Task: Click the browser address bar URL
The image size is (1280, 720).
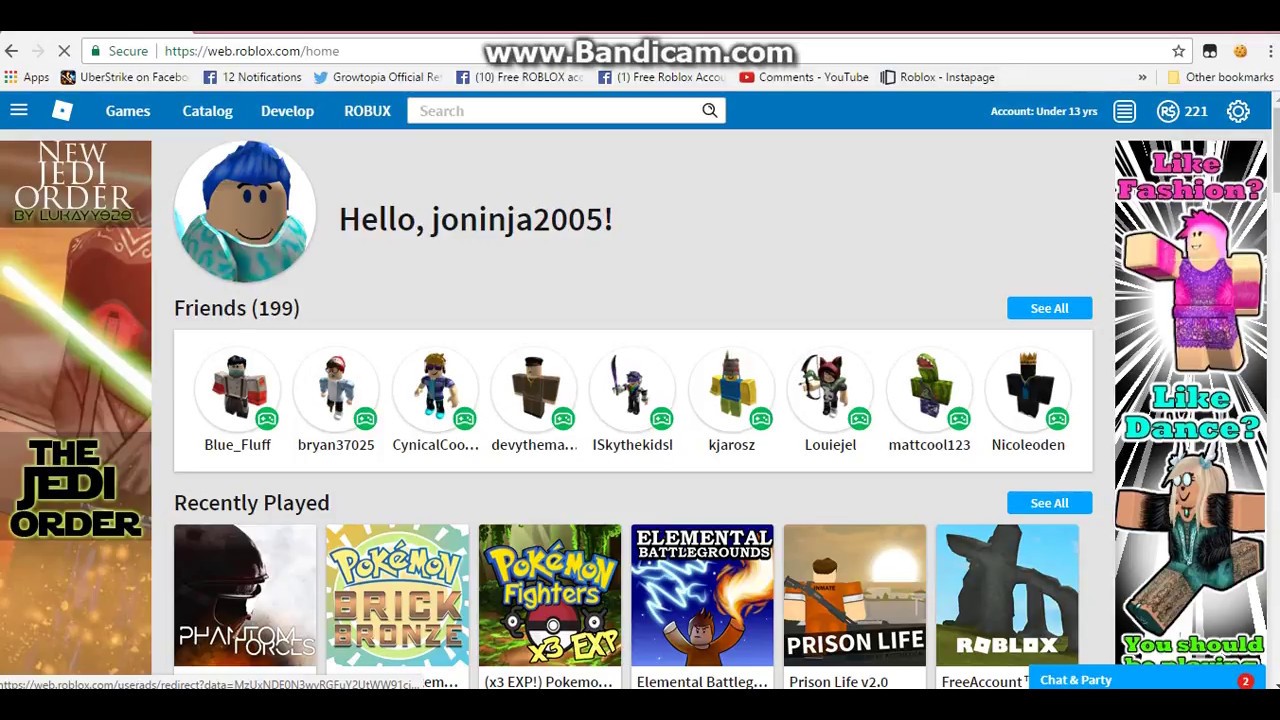Action: tap(252, 51)
